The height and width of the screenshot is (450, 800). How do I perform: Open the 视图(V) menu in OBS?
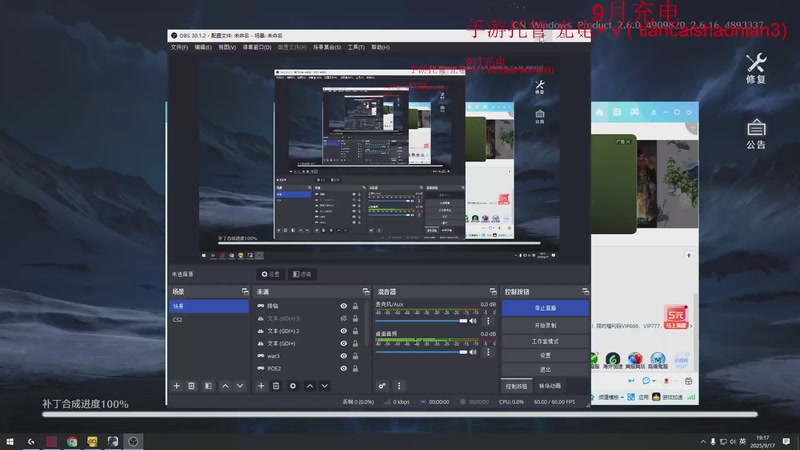click(x=227, y=47)
